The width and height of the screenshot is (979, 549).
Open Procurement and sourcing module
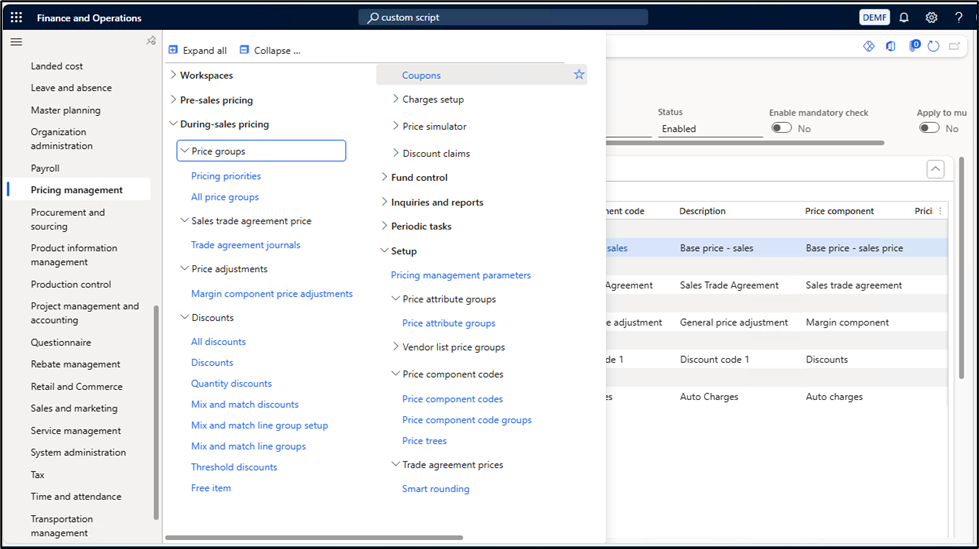pos(68,219)
